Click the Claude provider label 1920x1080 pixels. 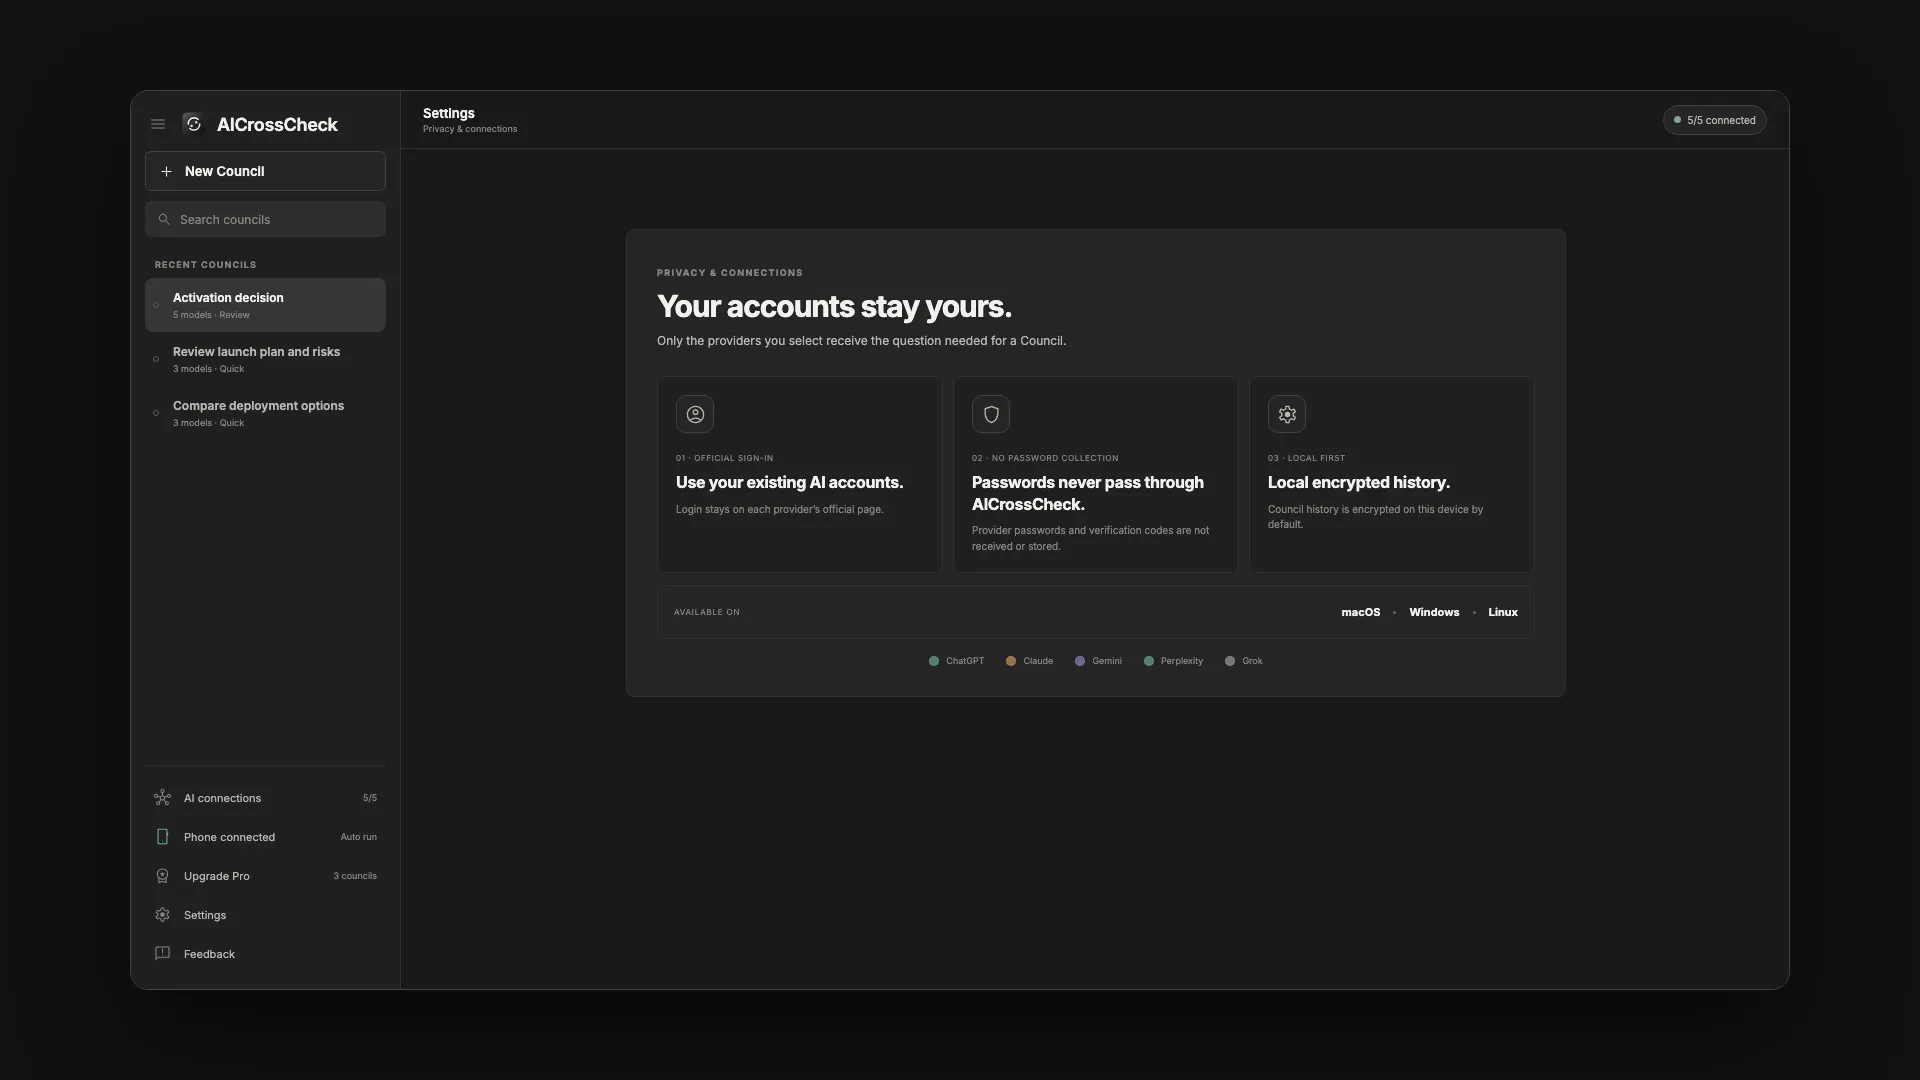1038,661
